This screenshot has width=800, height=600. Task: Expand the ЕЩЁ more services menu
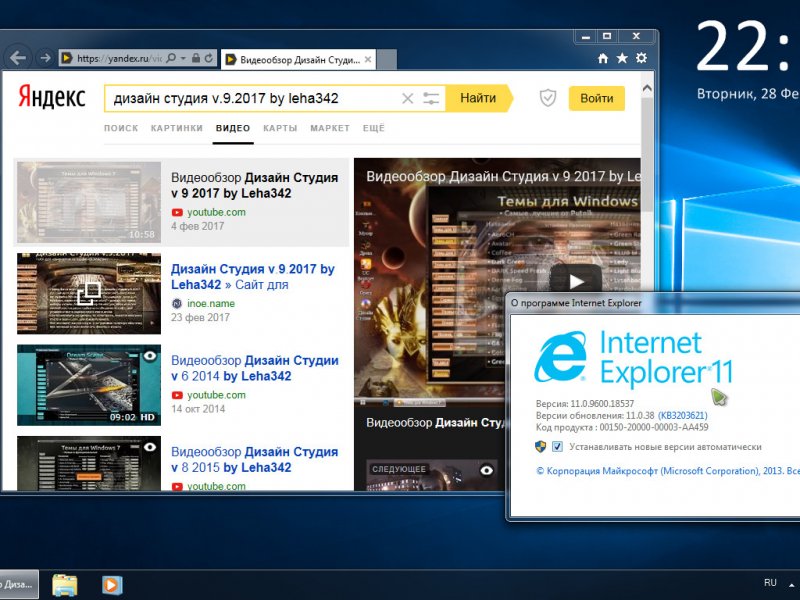(373, 129)
